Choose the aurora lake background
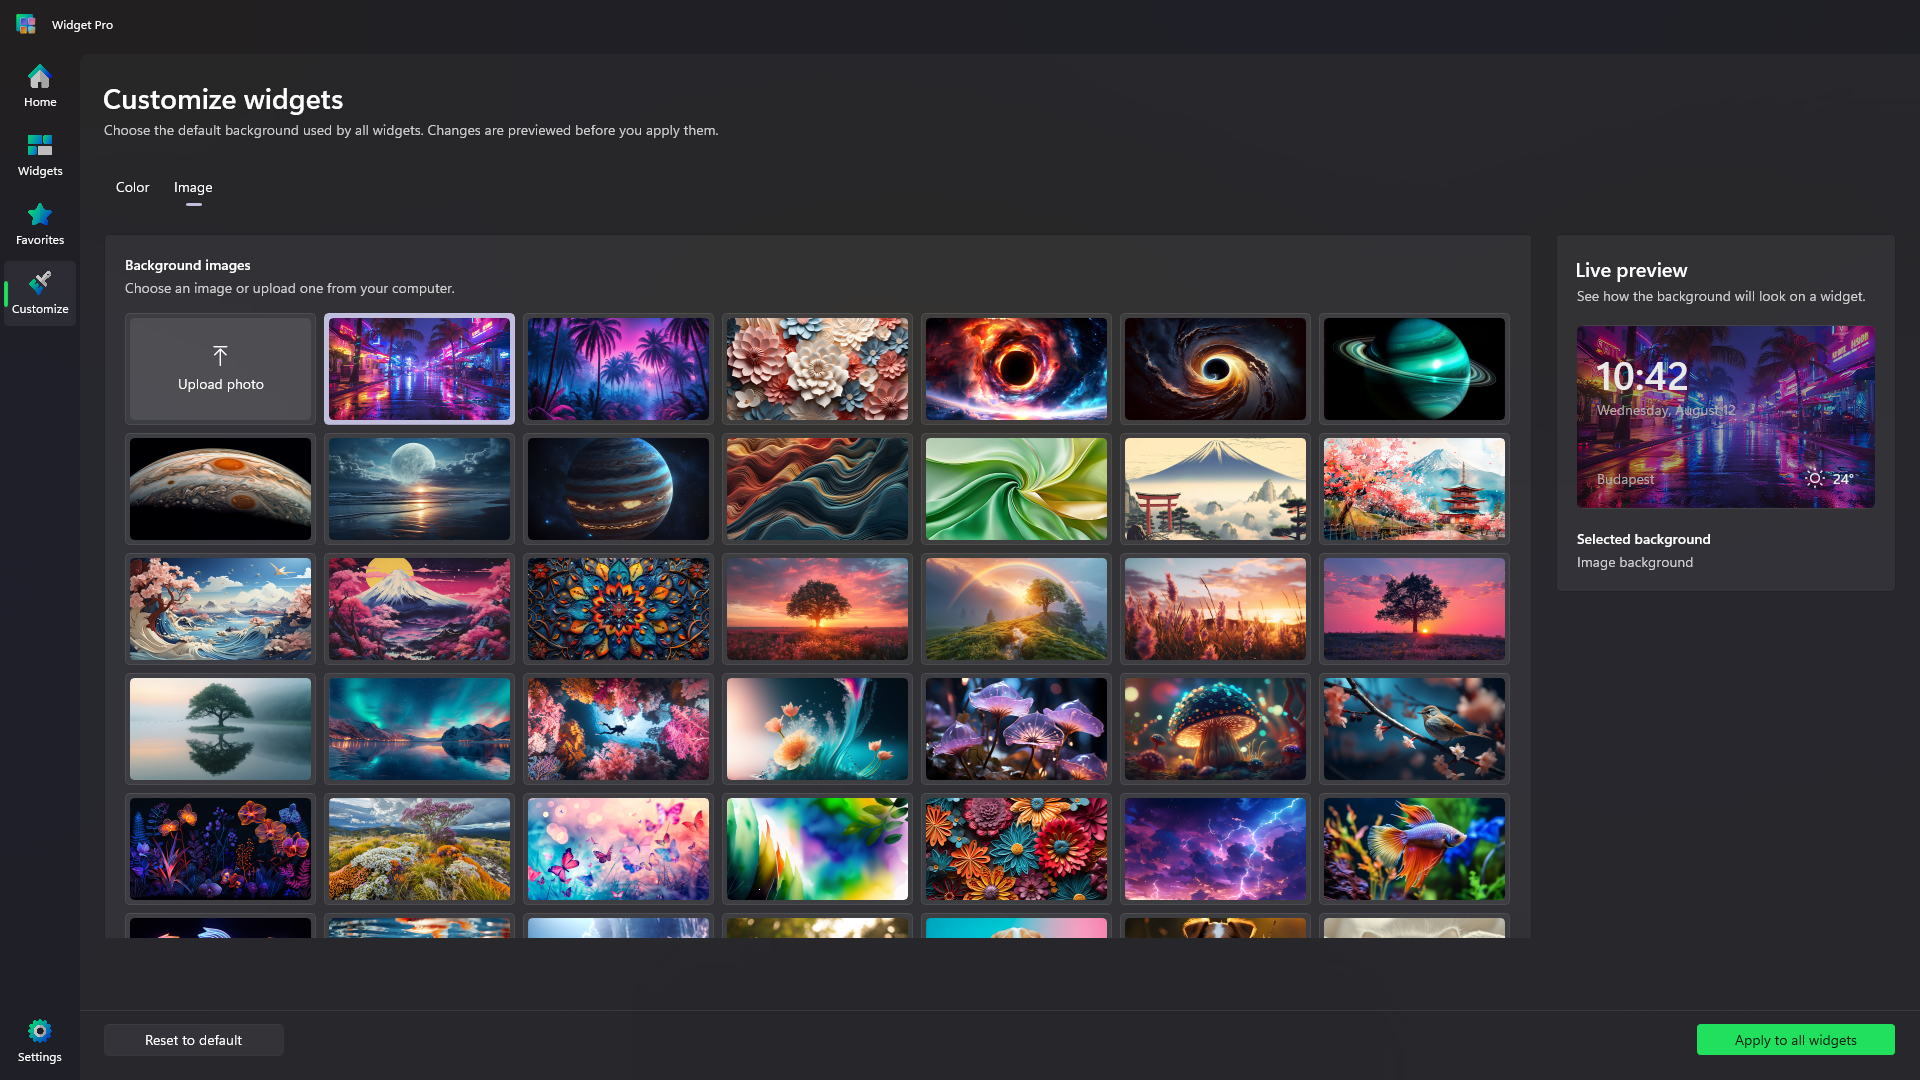The height and width of the screenshot is (1080, 1920). (419, 729)
